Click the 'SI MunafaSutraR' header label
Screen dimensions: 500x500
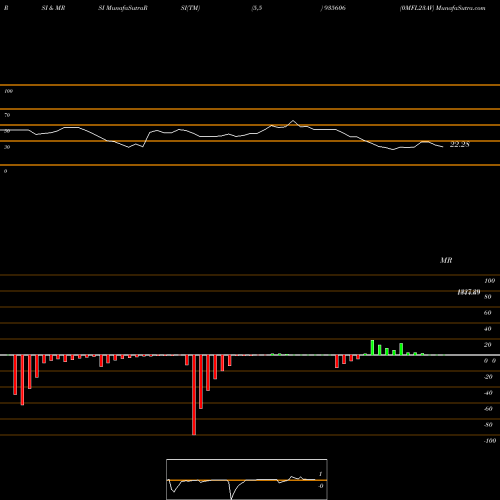click(x=123, y=8)
